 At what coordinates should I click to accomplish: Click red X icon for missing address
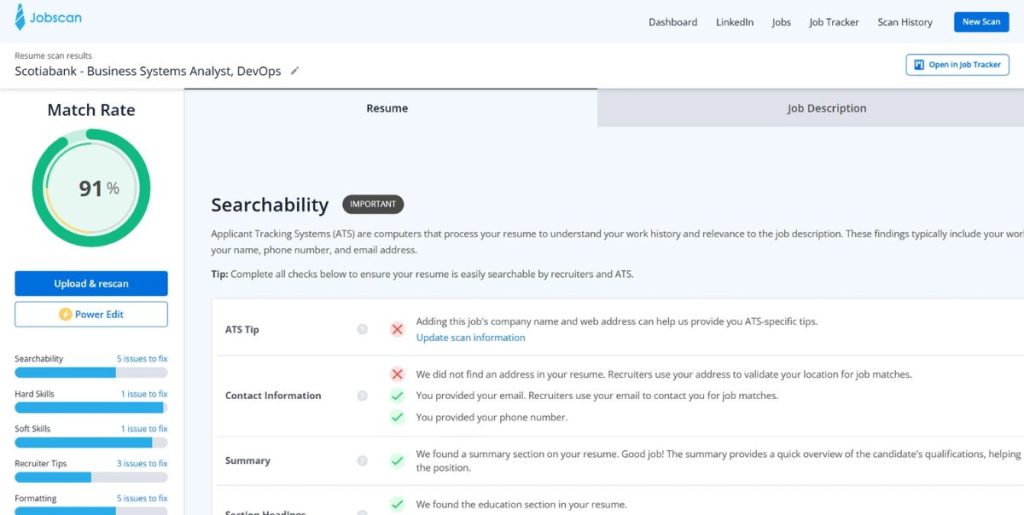pyautogui.click(x=397, y=375)
